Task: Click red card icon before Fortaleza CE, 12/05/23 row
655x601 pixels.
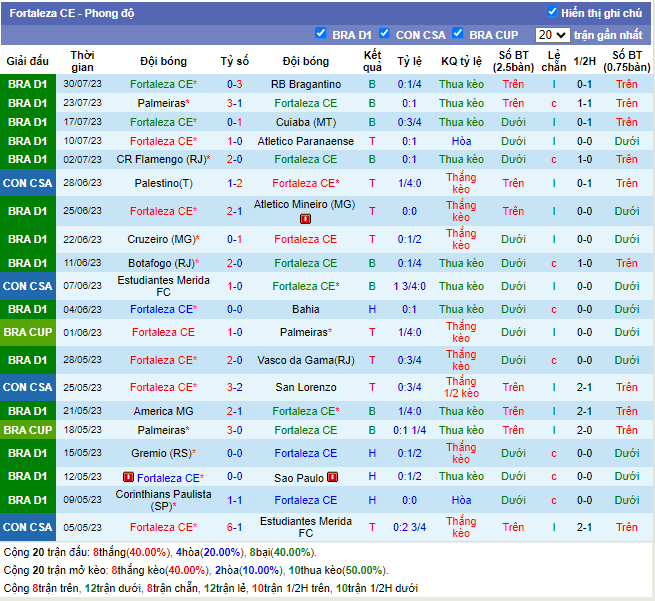Action: [x=130, y=478]
